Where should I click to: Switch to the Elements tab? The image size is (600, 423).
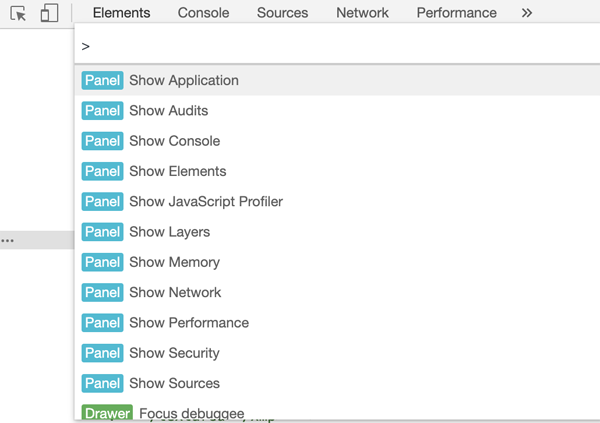tap(121, 13)
